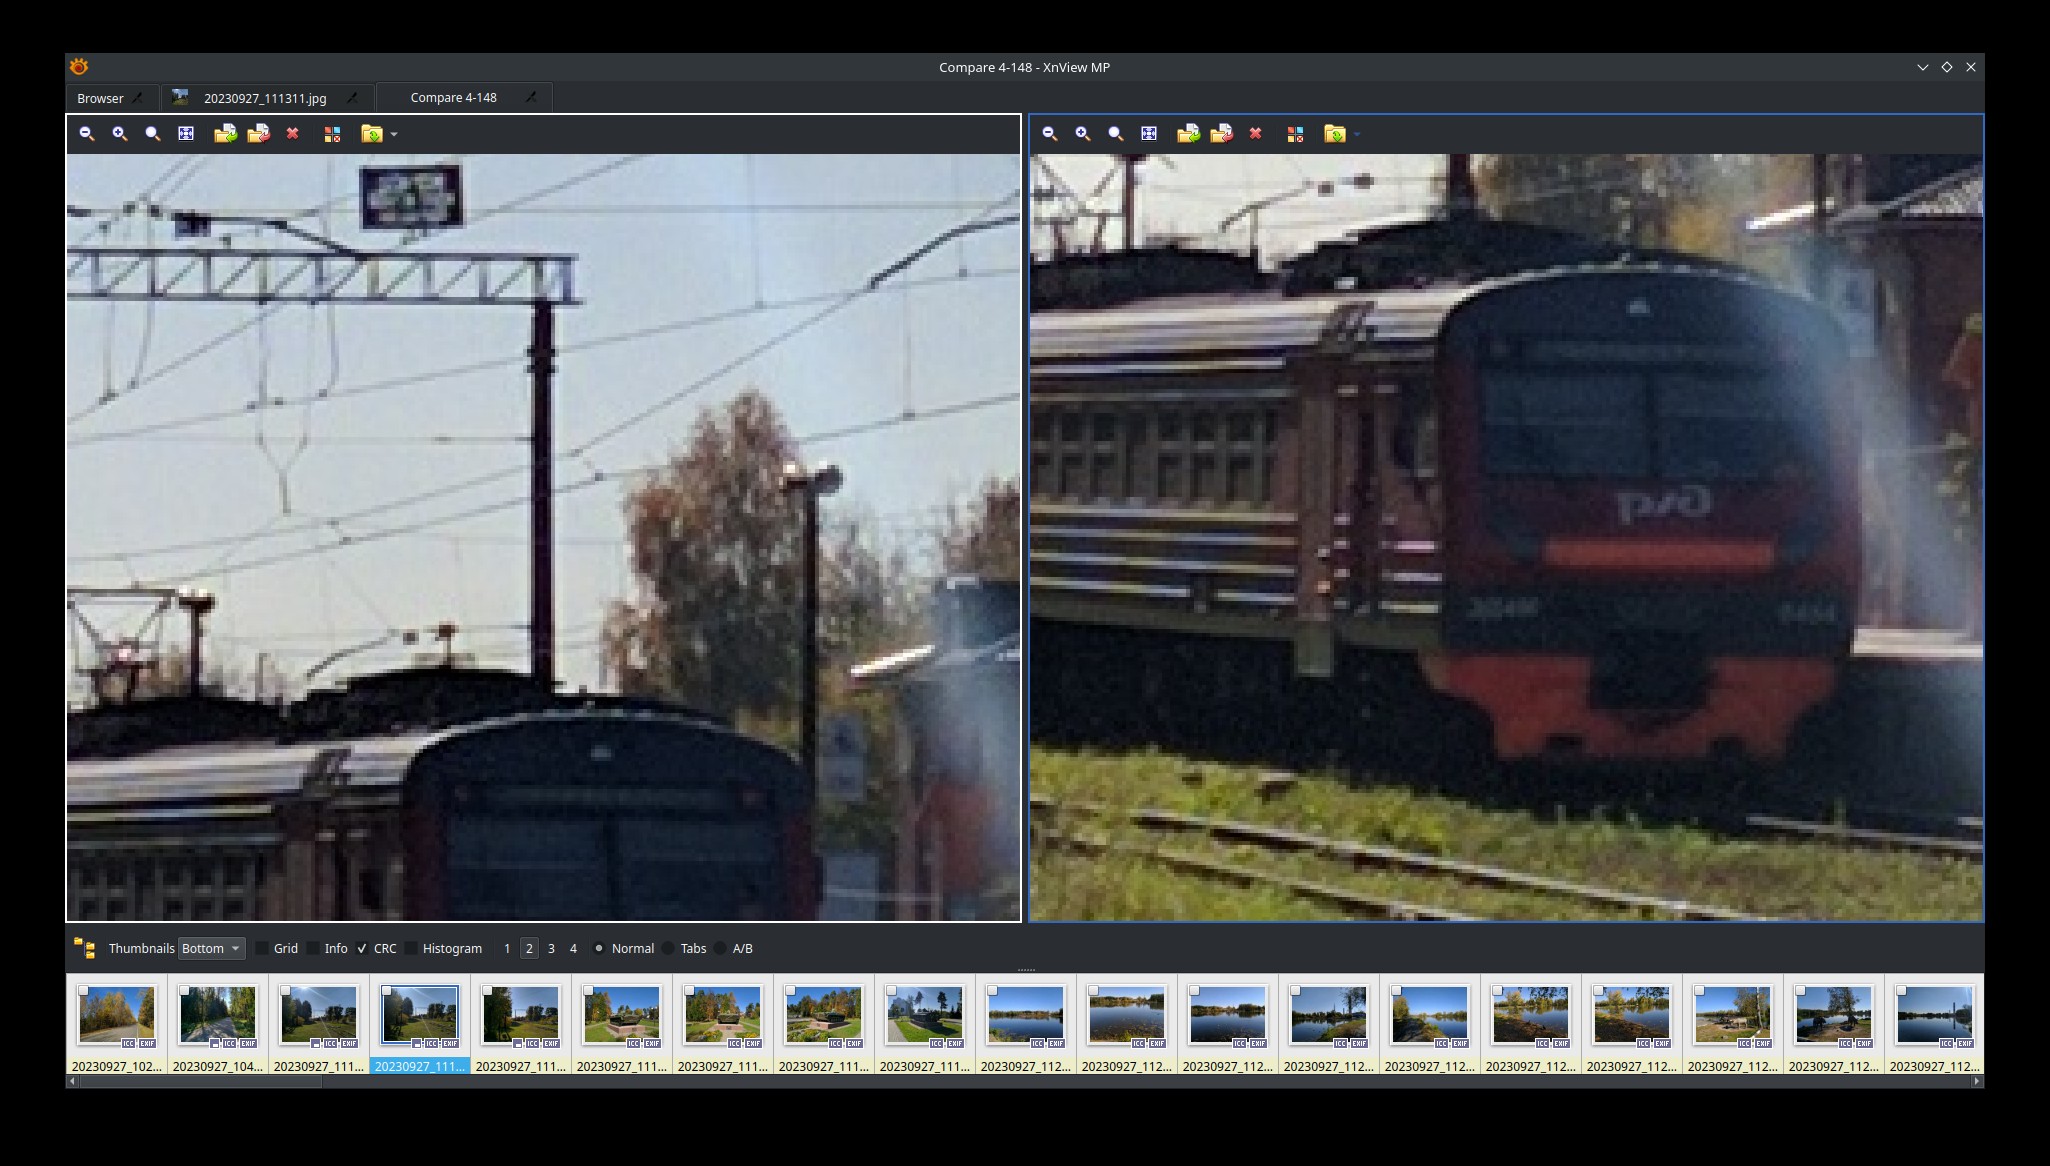Click remove-from-compare grid icon in right pane
Image resolution: width=2050 pixels, height=1166 pixels.
click(x=1295, y=134)
